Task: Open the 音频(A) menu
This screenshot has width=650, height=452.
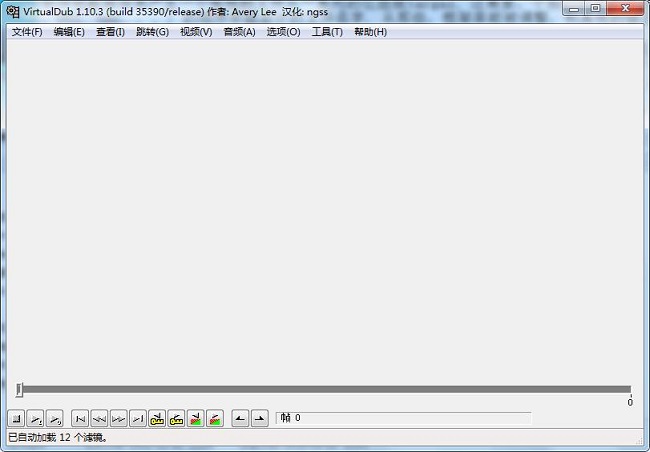Action: pyautogui.click(x=239, y=32)
